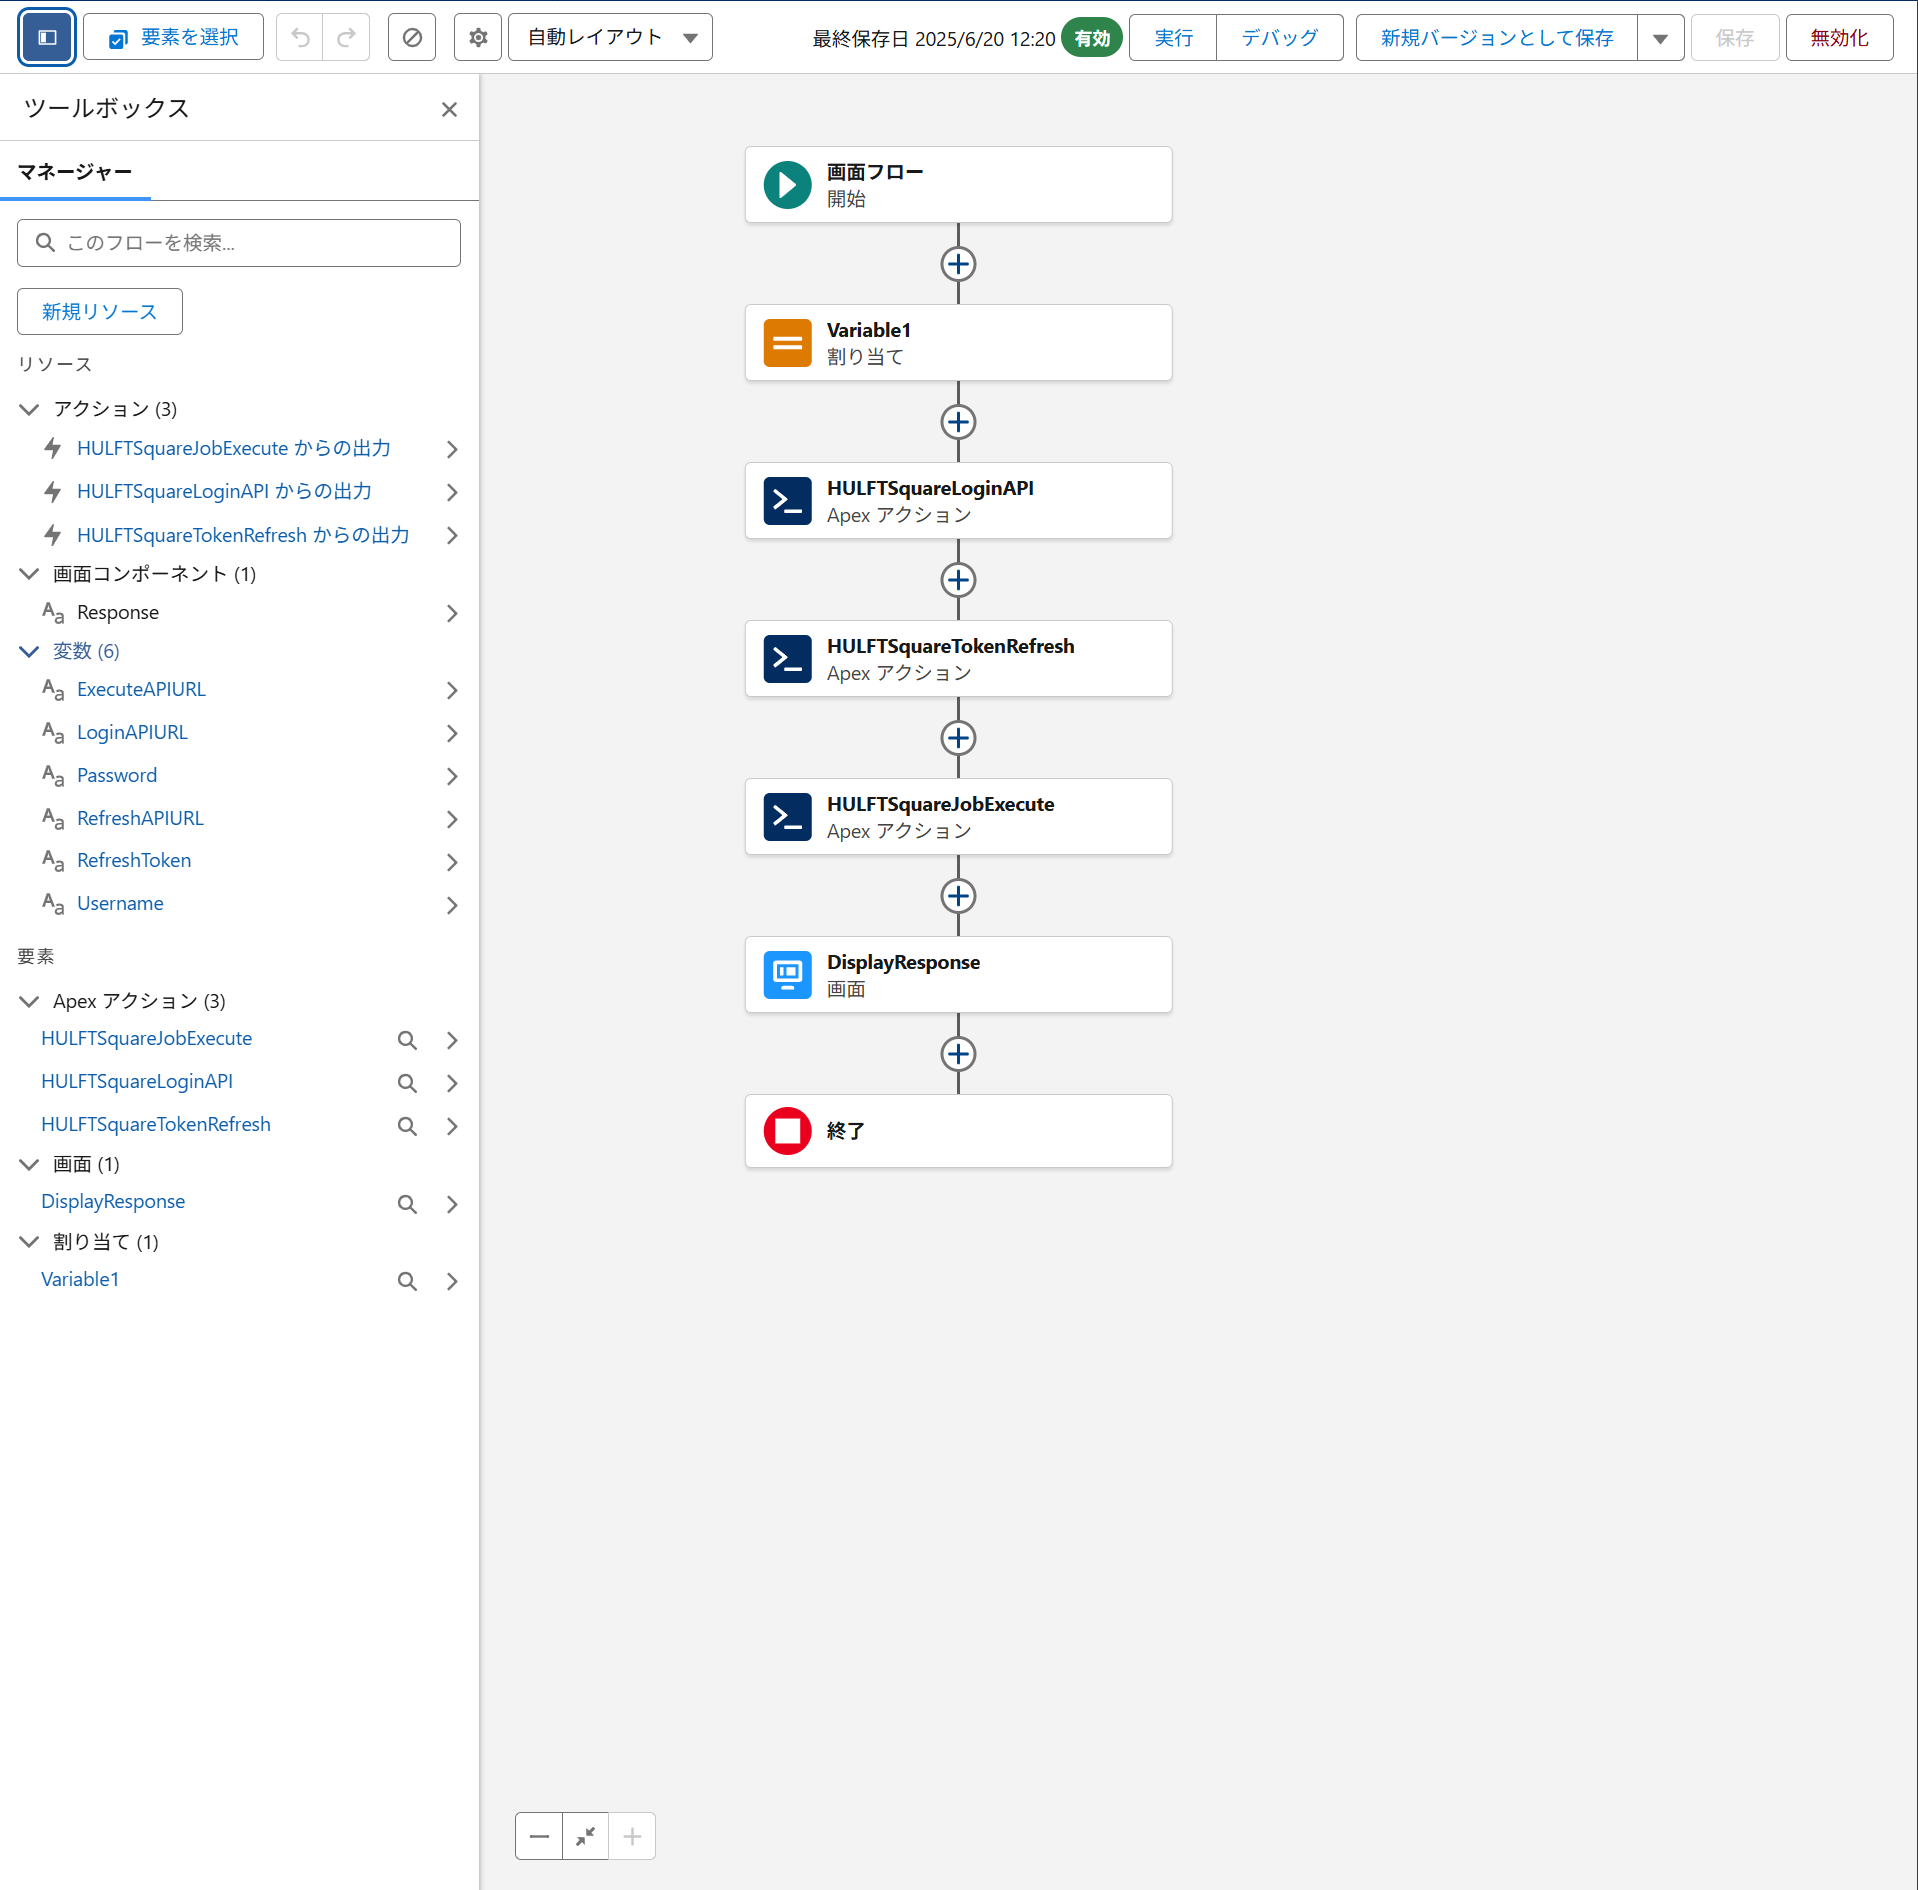Close the ツールボックス panel
1918x1890 pixels.
coord(449,109)
